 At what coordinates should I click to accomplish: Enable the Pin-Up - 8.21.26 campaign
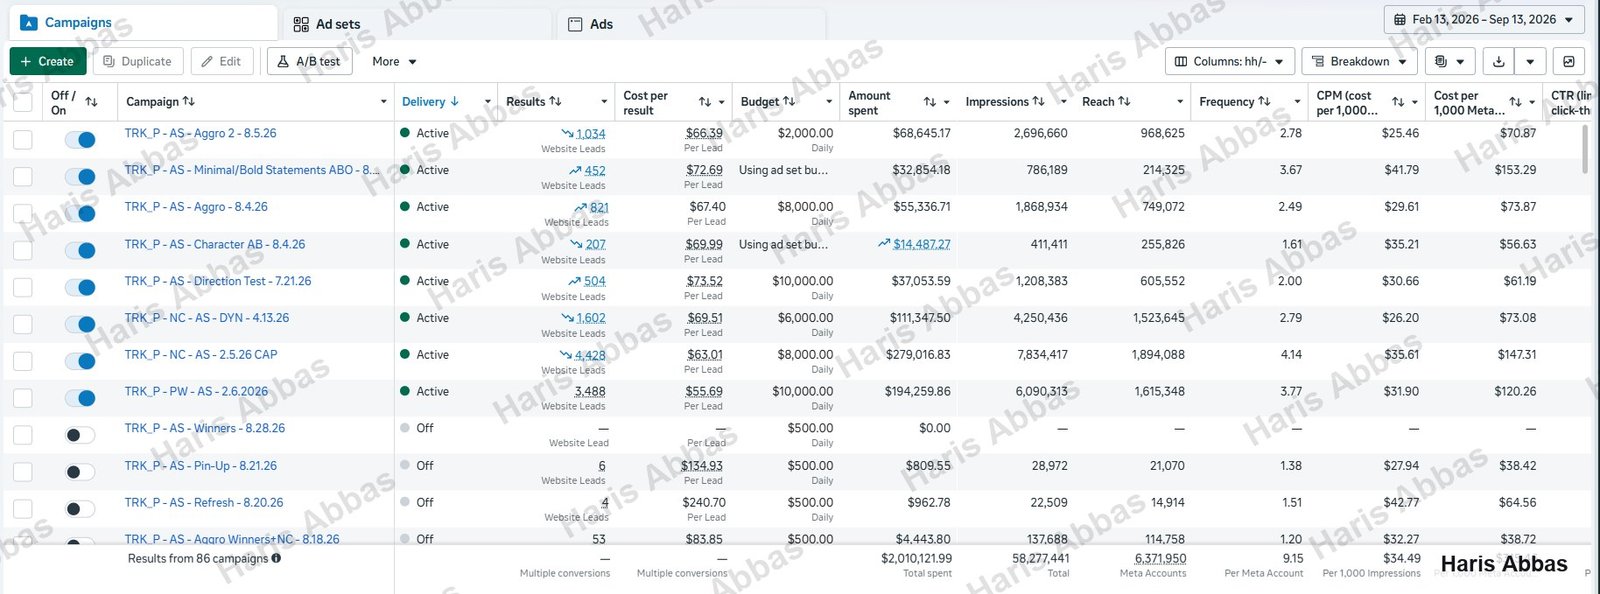coord(80,472)
